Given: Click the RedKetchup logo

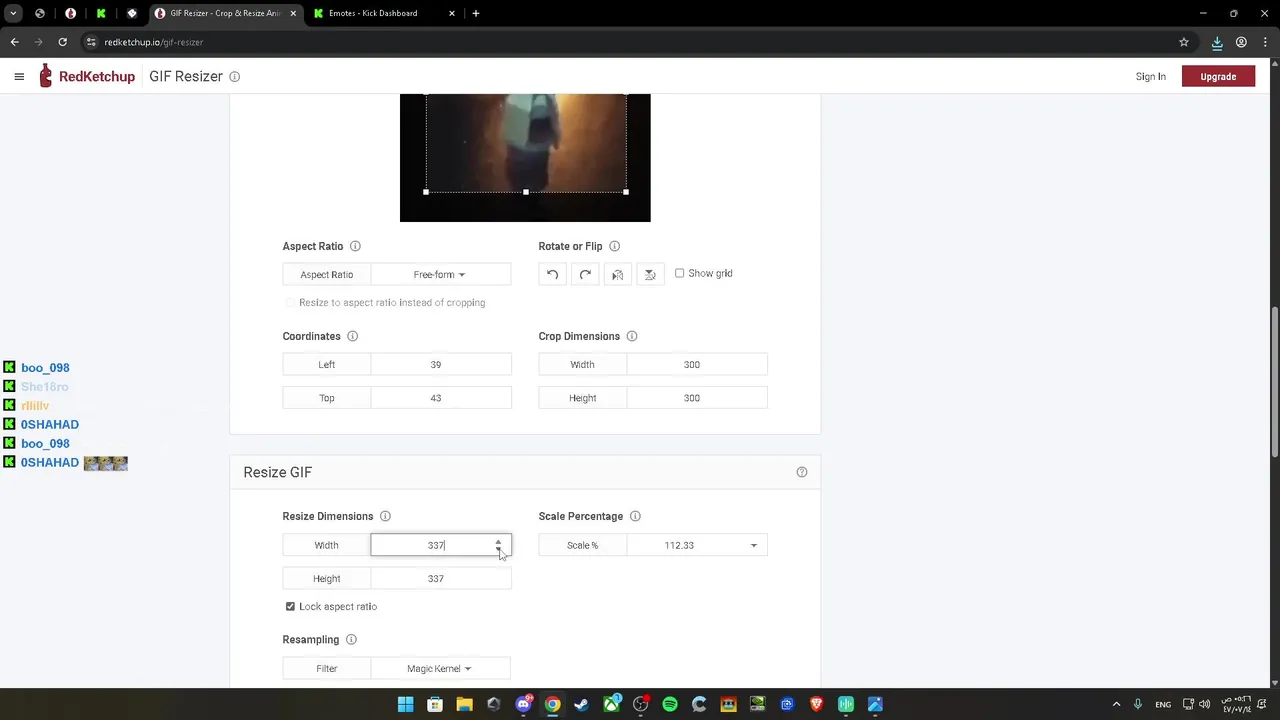Looking at the screenshot, I should click(x=87, y=76).
